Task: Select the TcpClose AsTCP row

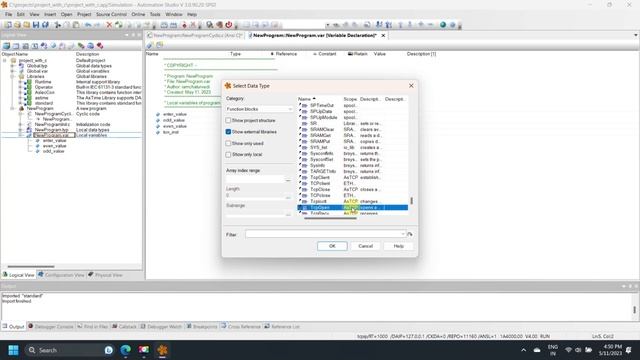Action: point(353,189)
